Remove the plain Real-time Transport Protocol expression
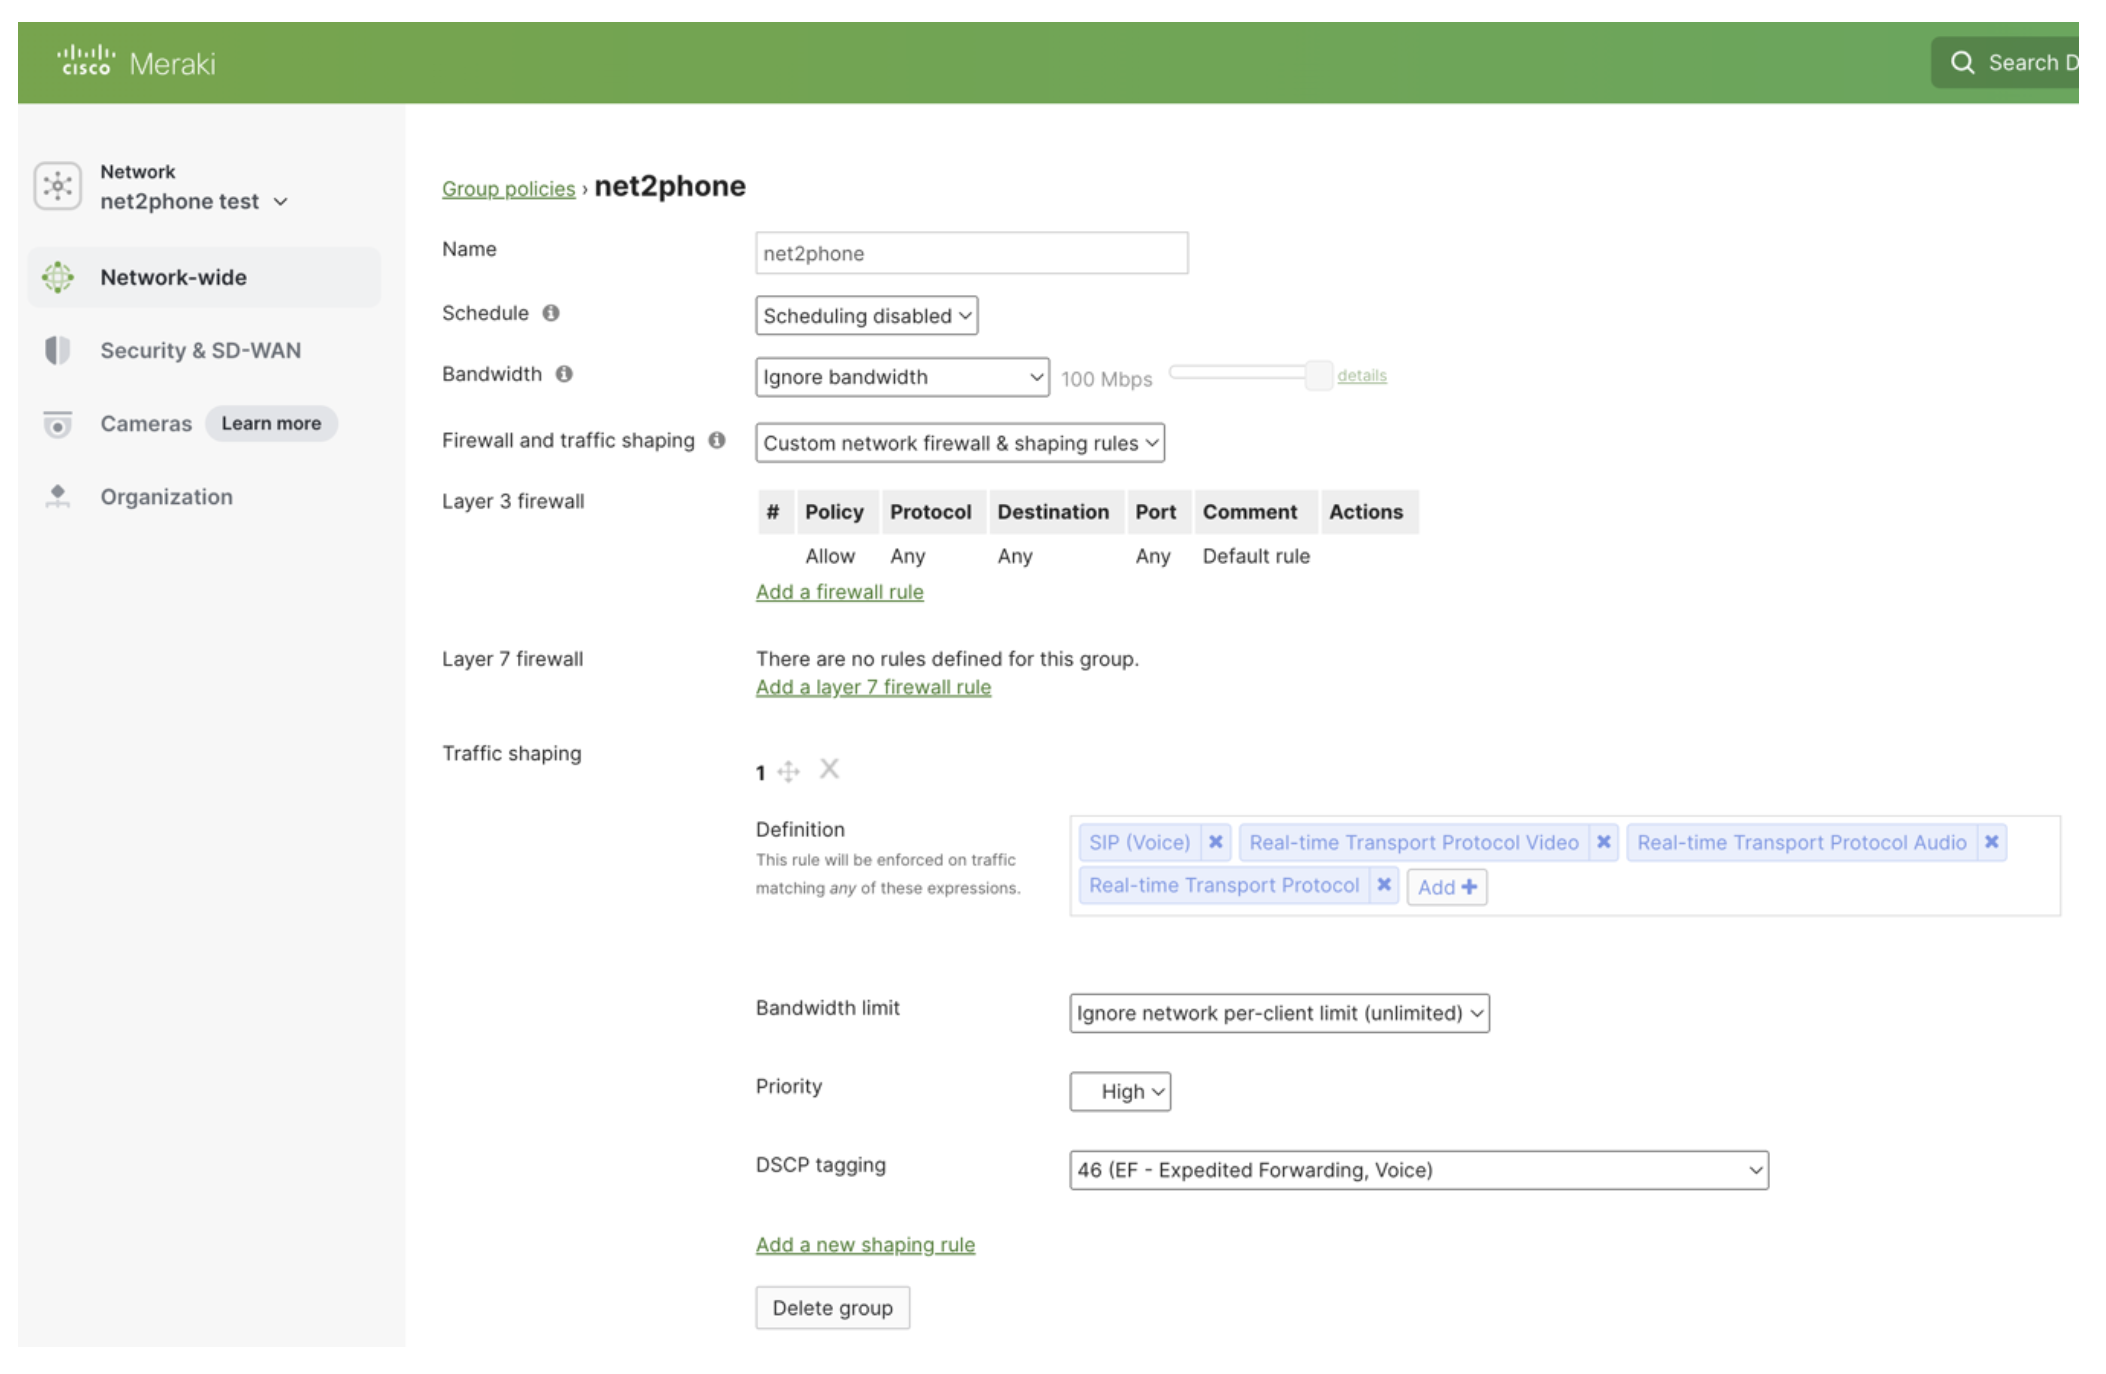Screen dimensions: 2106x1374 pyautogui.click(x=1384, y=885)
